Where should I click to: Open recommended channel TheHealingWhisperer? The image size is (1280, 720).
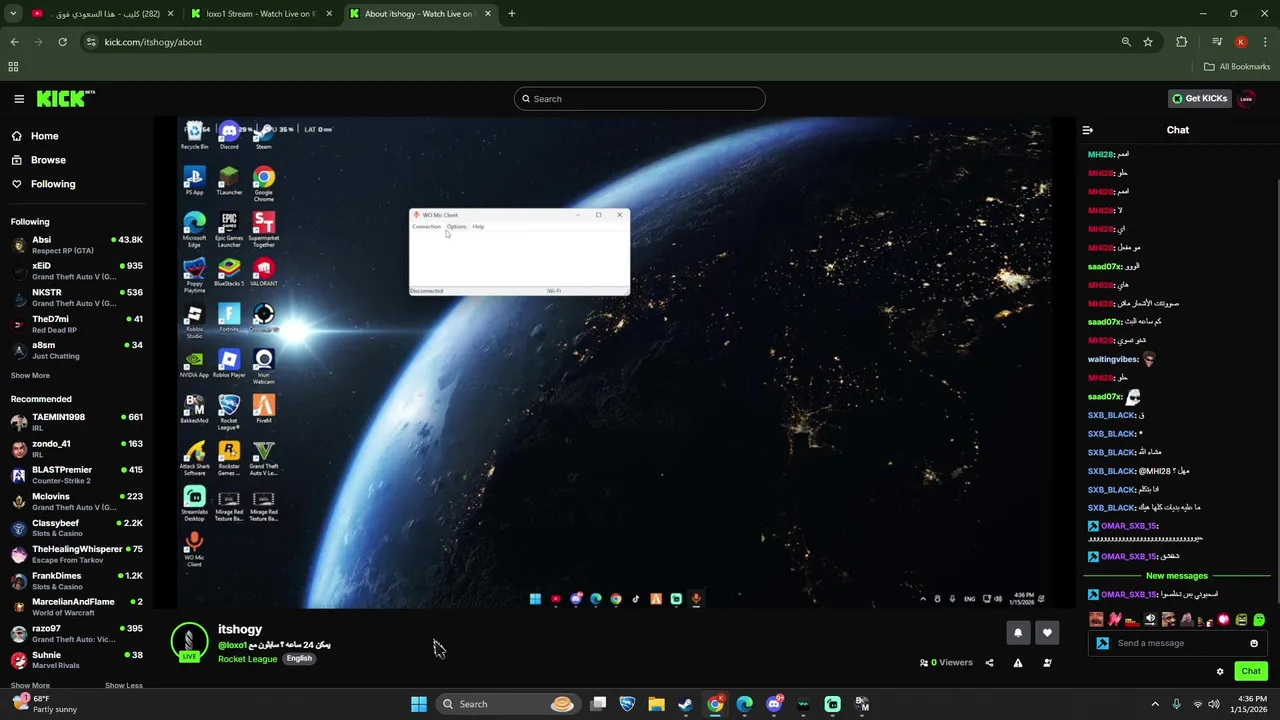pyautogui.click(x=77, y=554)
